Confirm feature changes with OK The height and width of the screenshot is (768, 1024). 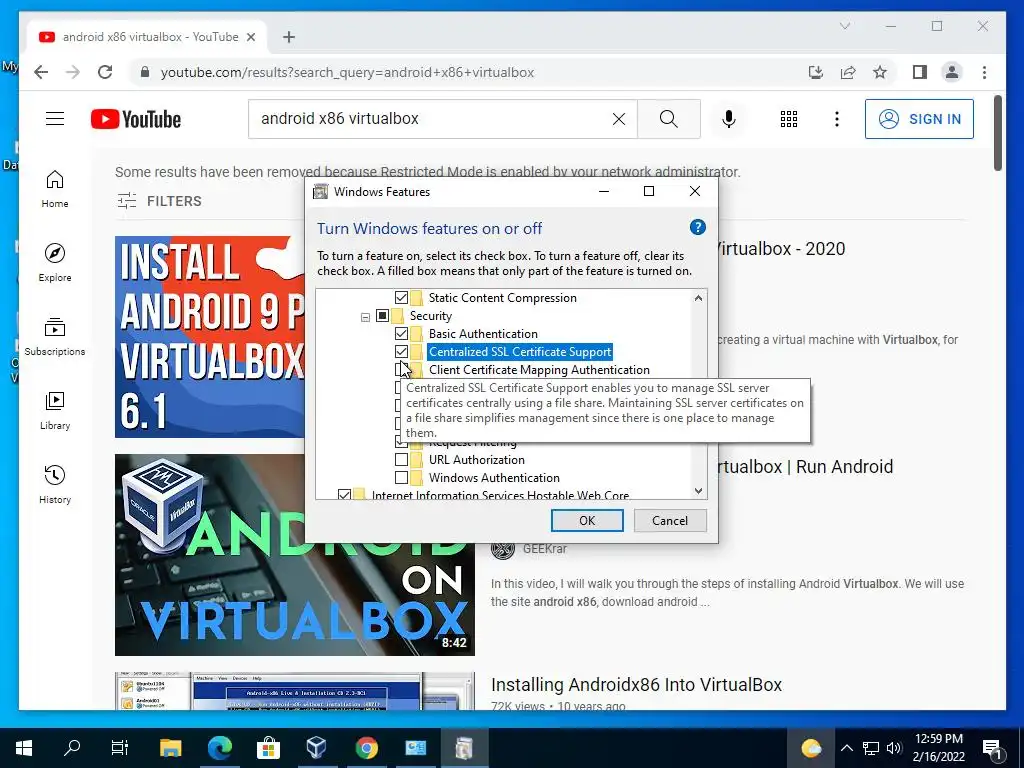pyautogui.click(x=587, y=520)
